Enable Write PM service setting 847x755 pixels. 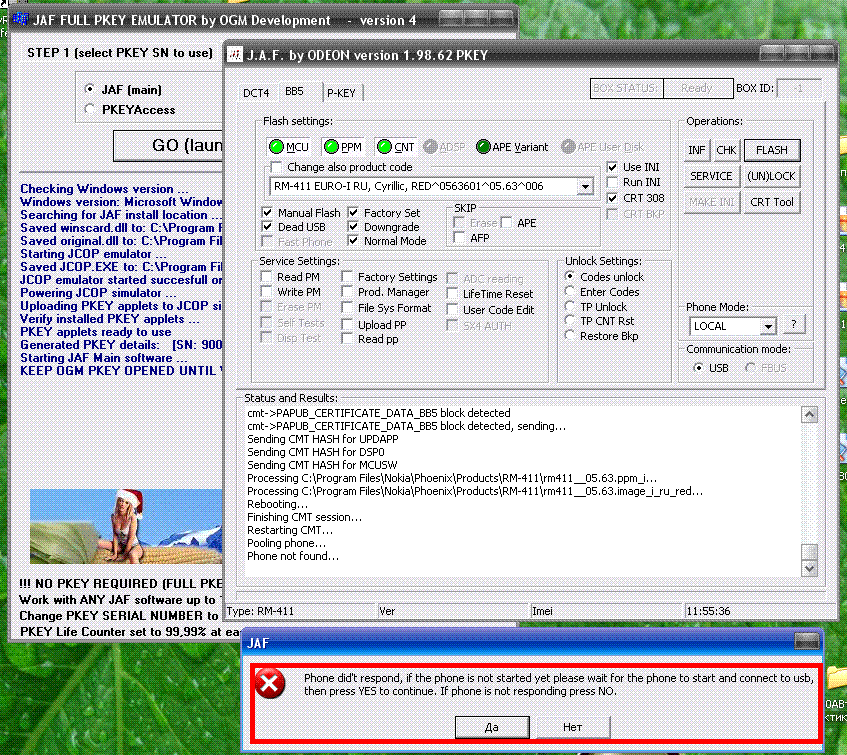pyautogui.click(x=266, y=292)
